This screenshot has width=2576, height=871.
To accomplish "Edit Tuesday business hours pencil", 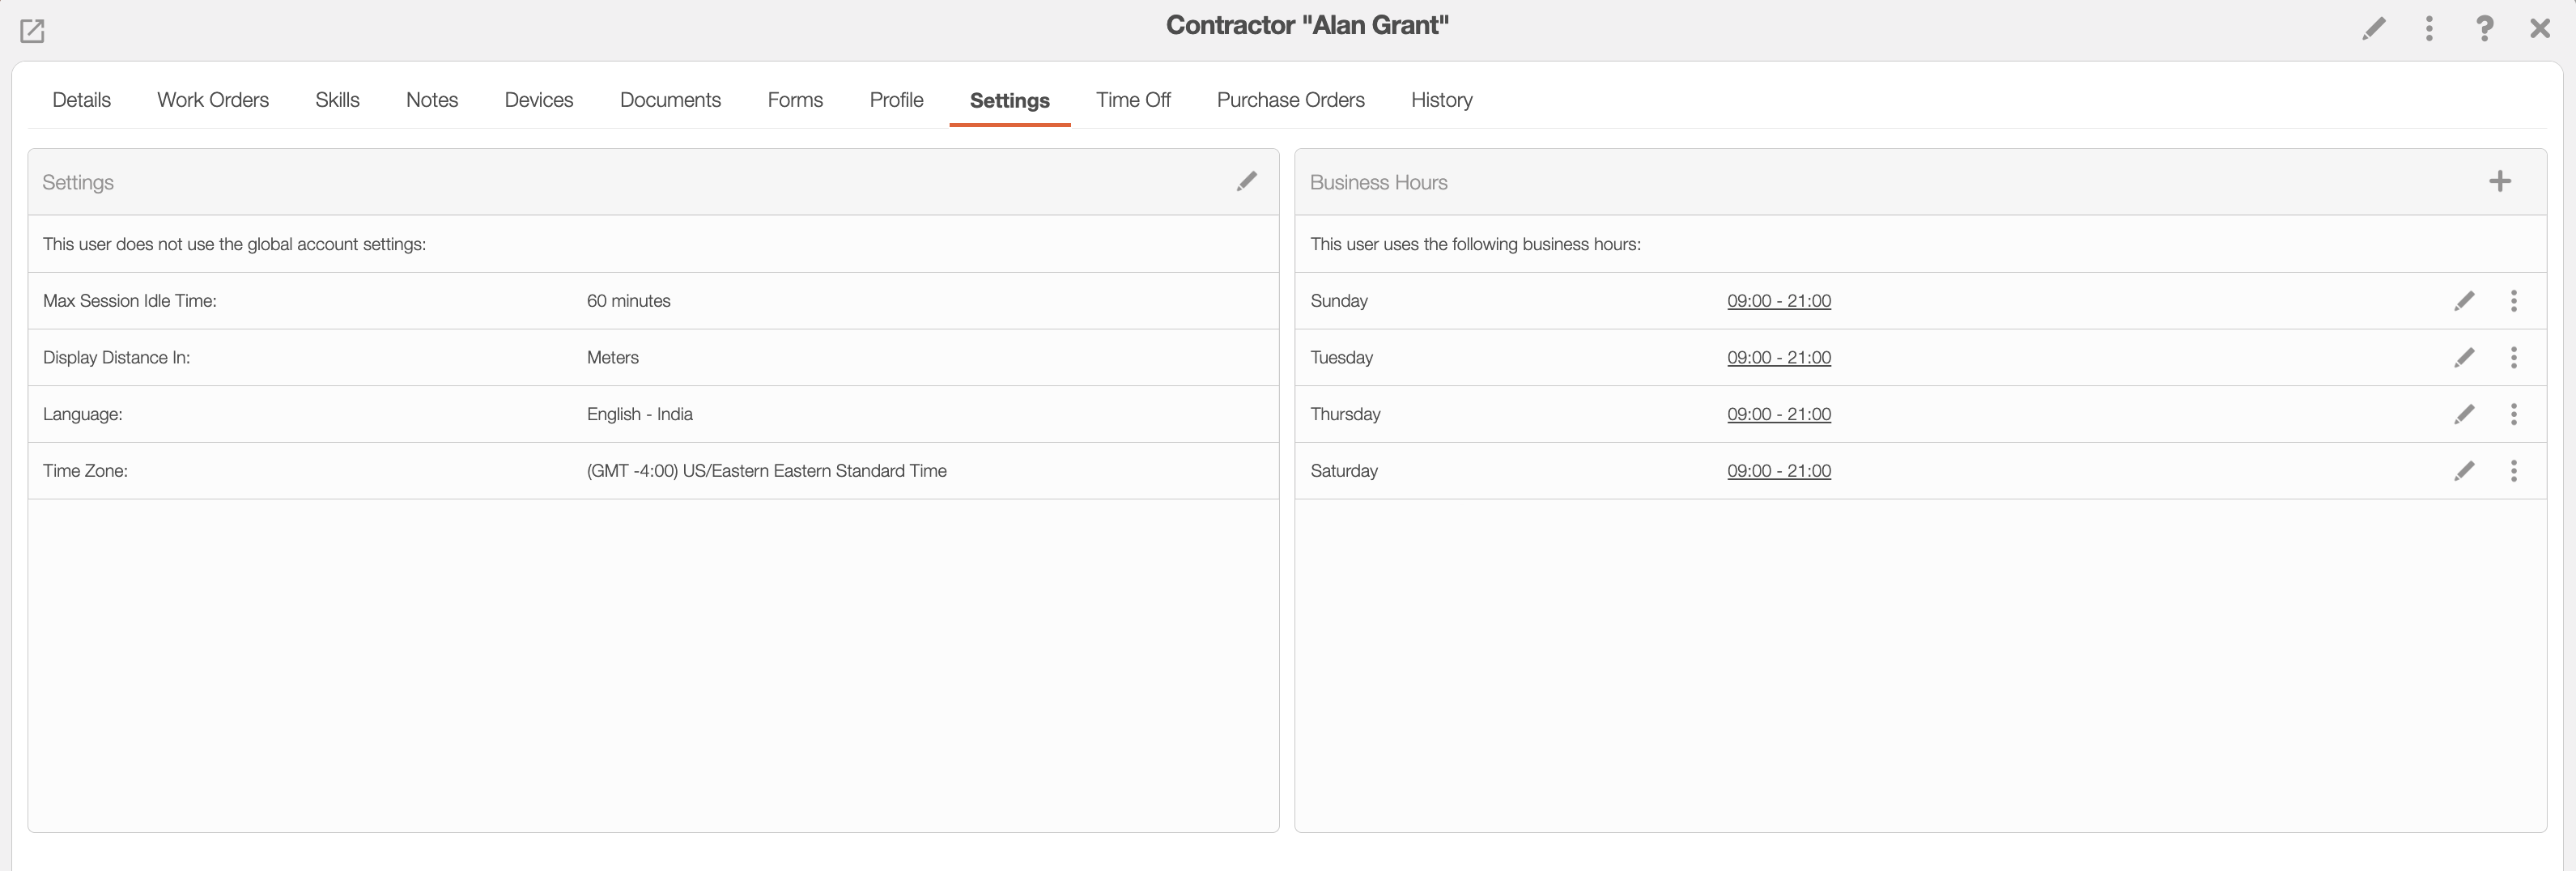I will (2465, 358).
